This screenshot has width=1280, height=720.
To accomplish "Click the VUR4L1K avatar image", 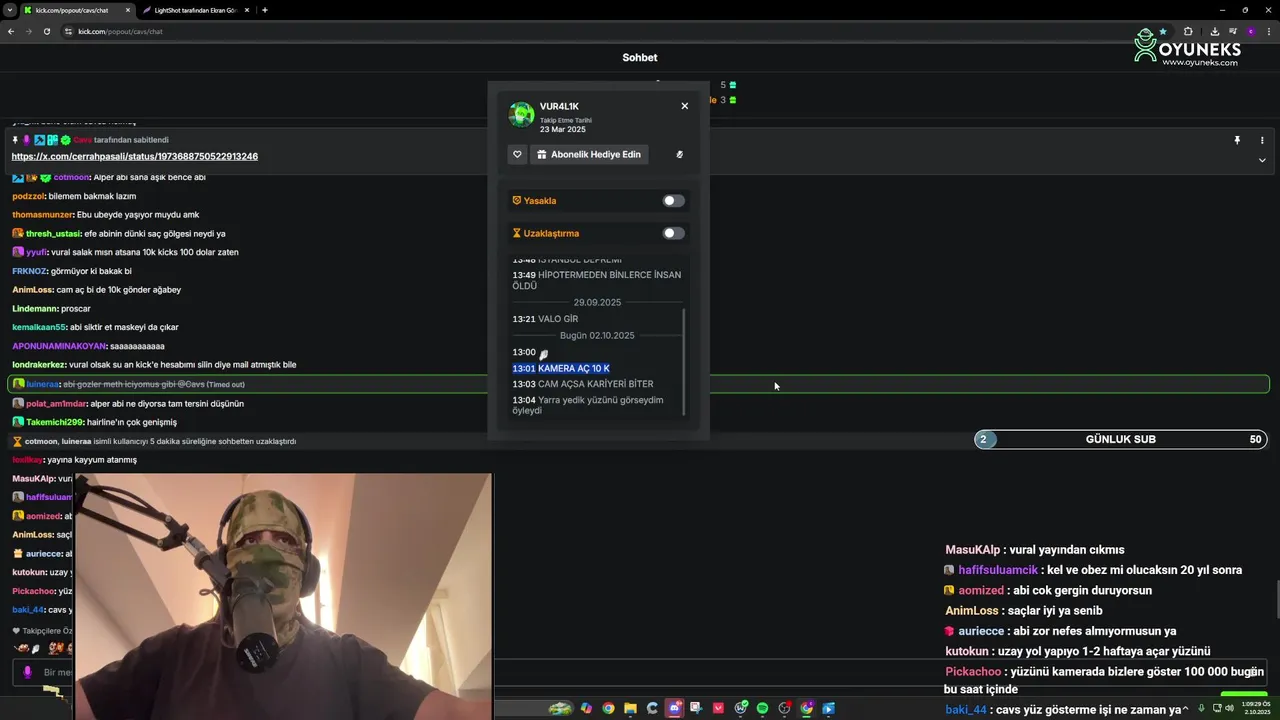I will point(521,114).
